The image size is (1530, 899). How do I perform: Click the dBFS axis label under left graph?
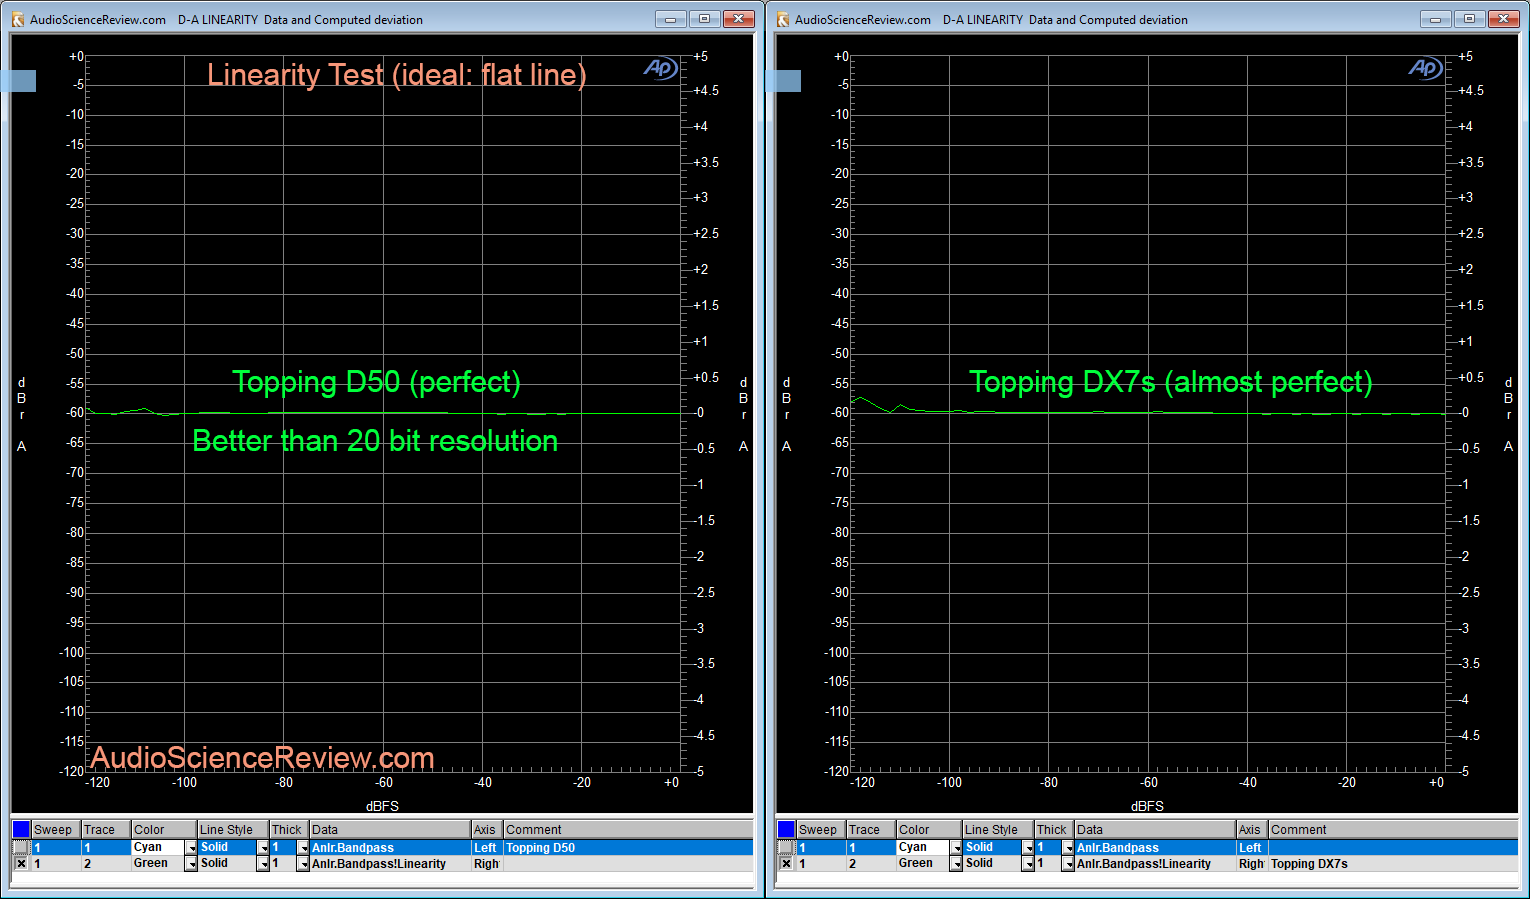[x=382, y=806]
